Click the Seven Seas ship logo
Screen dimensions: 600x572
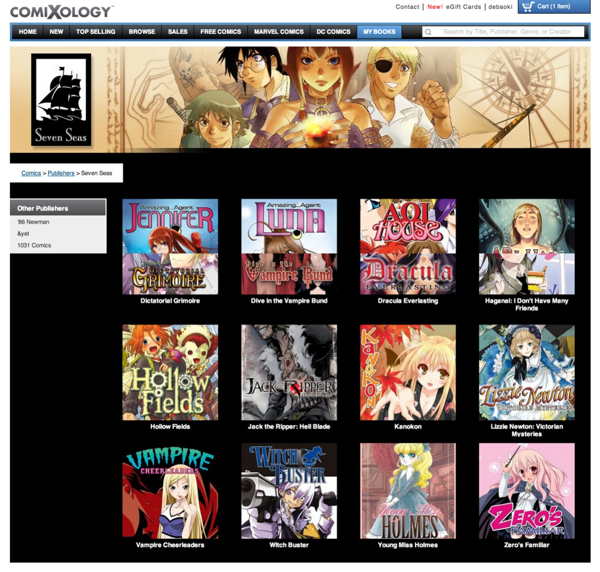pos(61,100)
